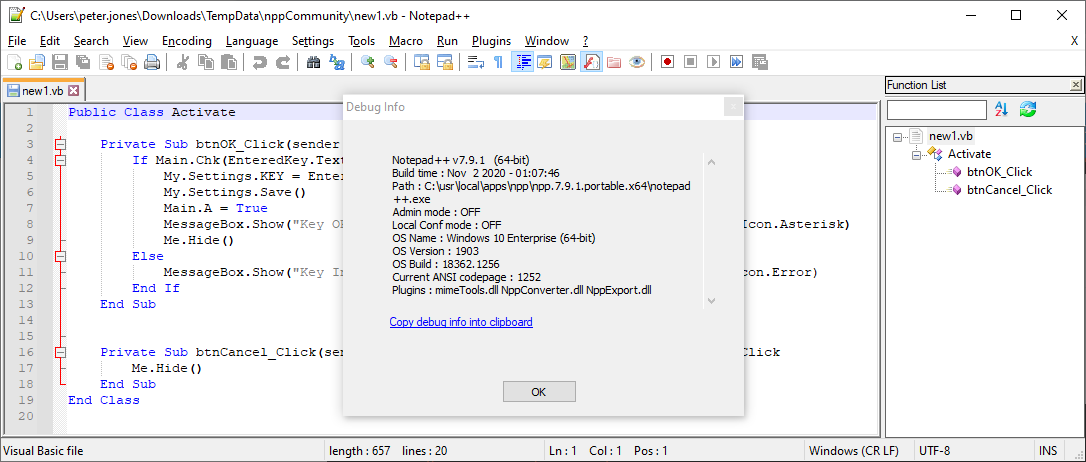Zoom in the editor text
The height and width of the screenshot is (462, 1086).
tap(368, 62)
